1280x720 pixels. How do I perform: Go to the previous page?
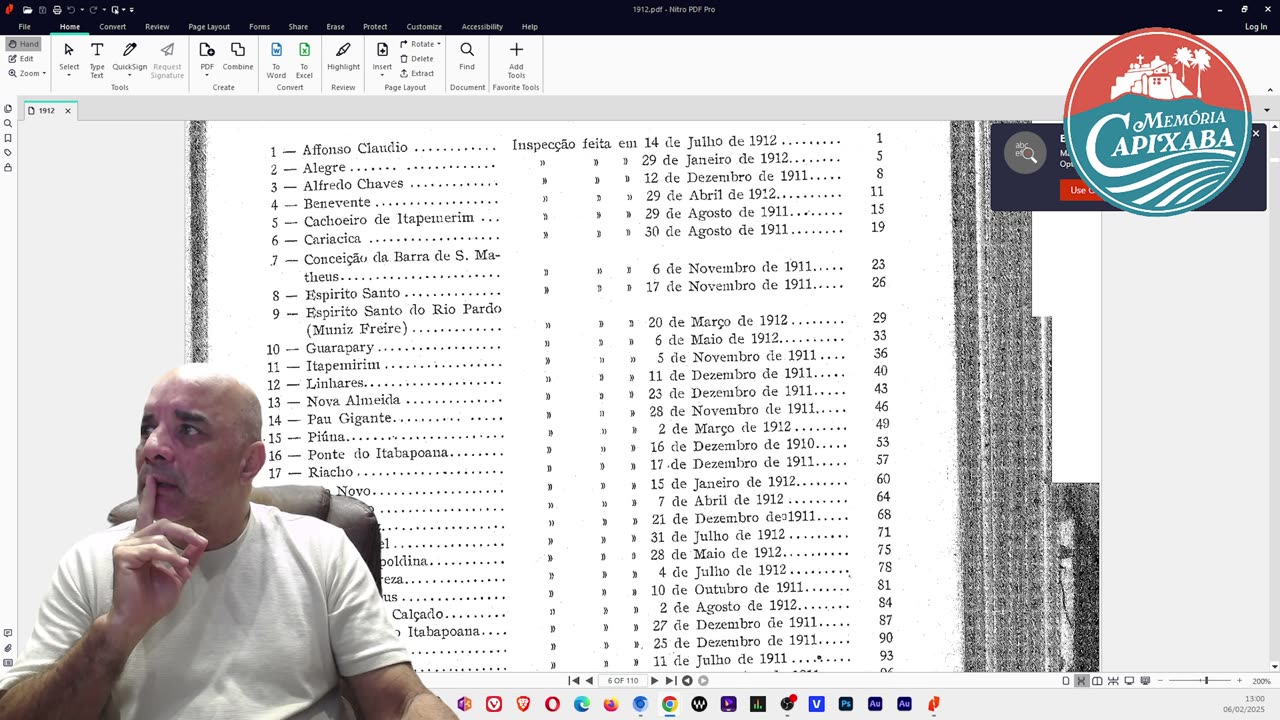click(x=589, y=681)
